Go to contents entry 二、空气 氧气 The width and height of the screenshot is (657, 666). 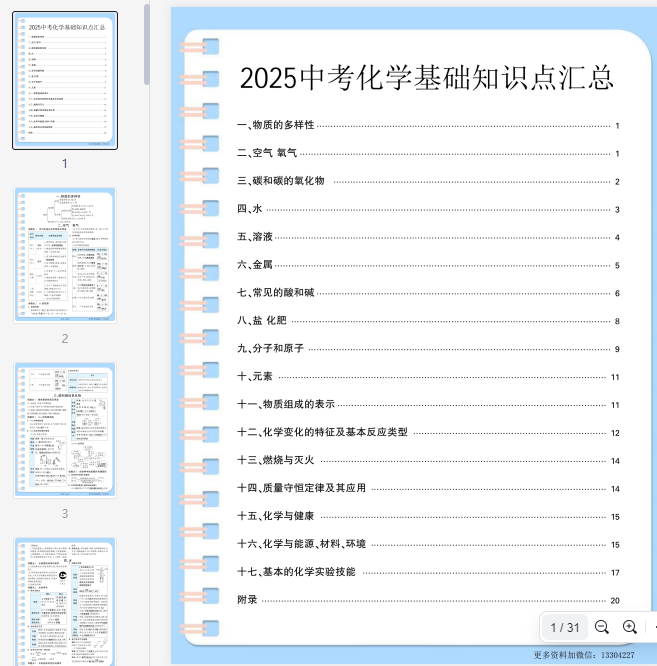pos(267,153)
